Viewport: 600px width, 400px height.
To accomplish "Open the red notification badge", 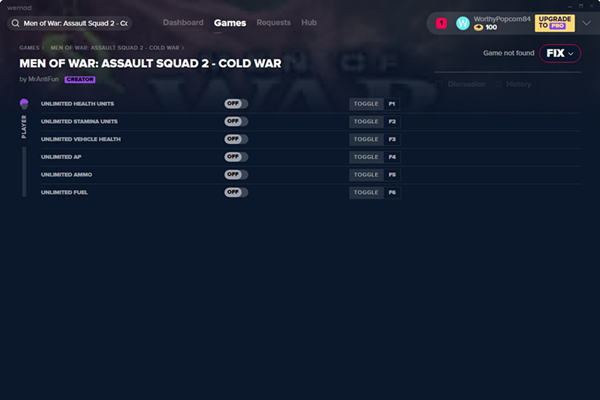I will coord(441,23).
